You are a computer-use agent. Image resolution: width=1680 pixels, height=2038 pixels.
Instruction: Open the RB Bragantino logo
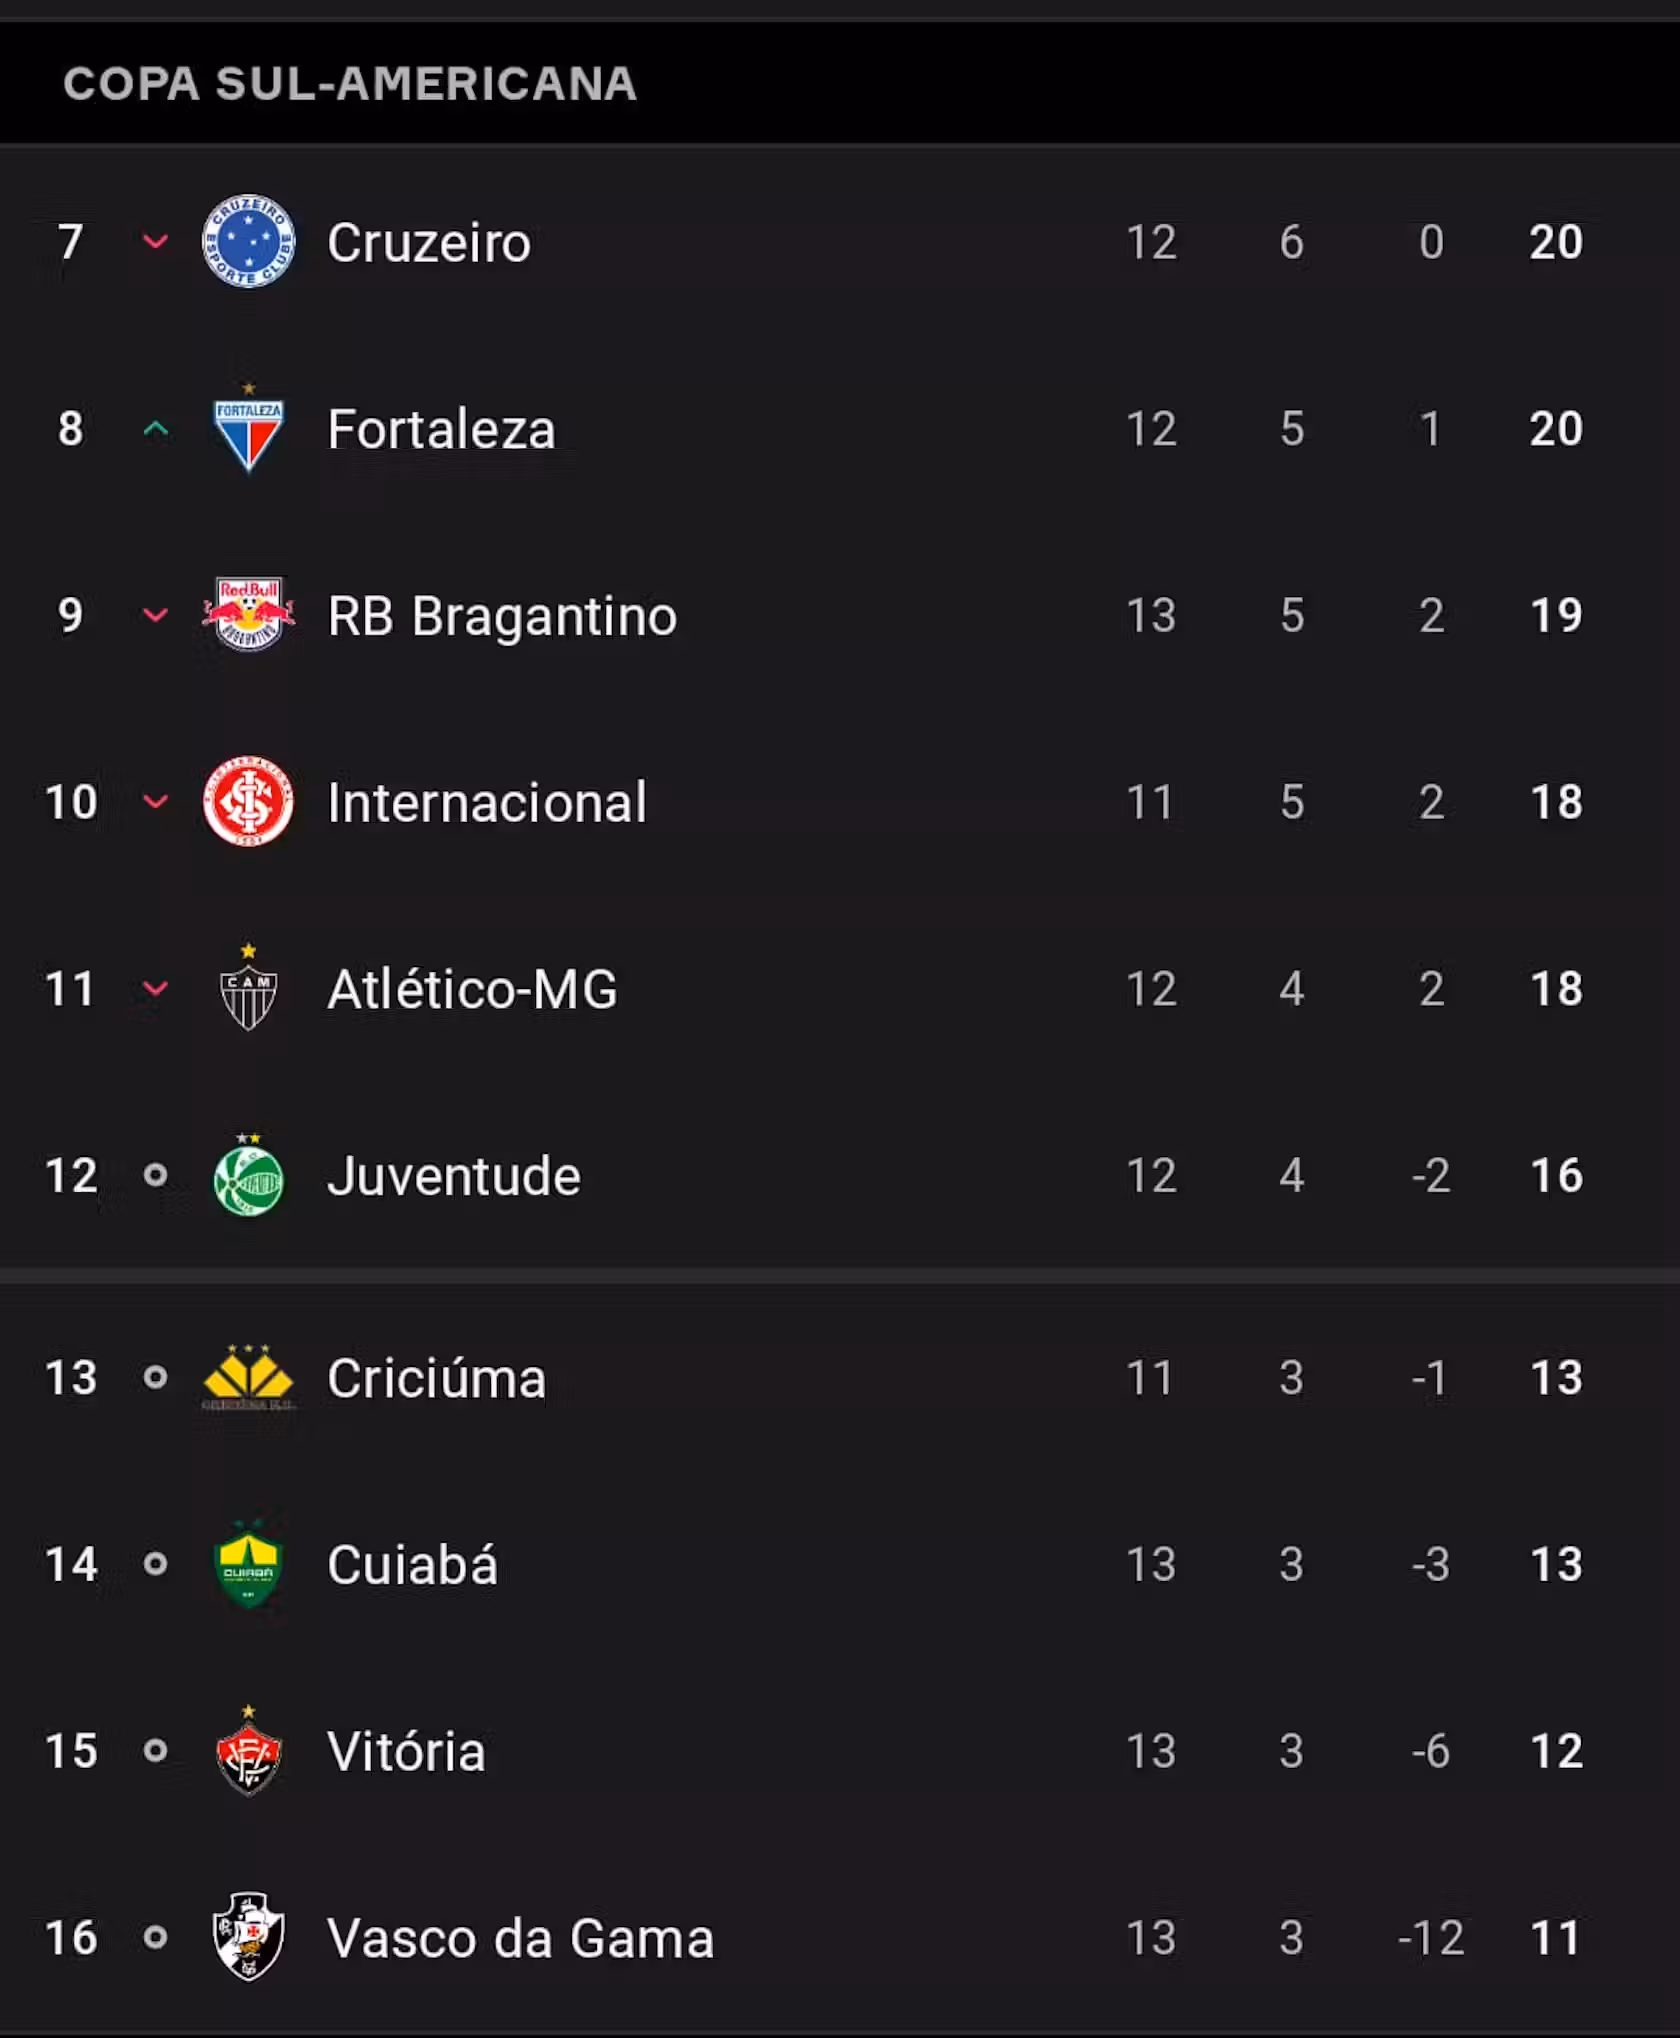coord(248,614)
